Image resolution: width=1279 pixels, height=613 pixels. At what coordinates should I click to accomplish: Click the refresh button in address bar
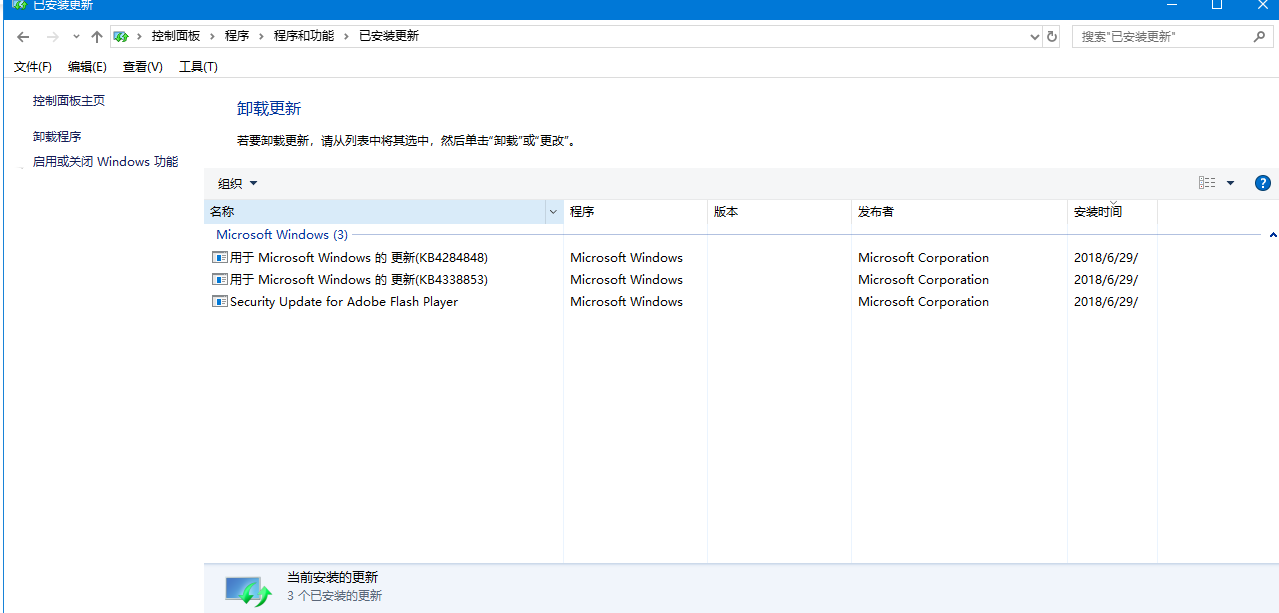pyautogui.click(x=1051, y=36)
